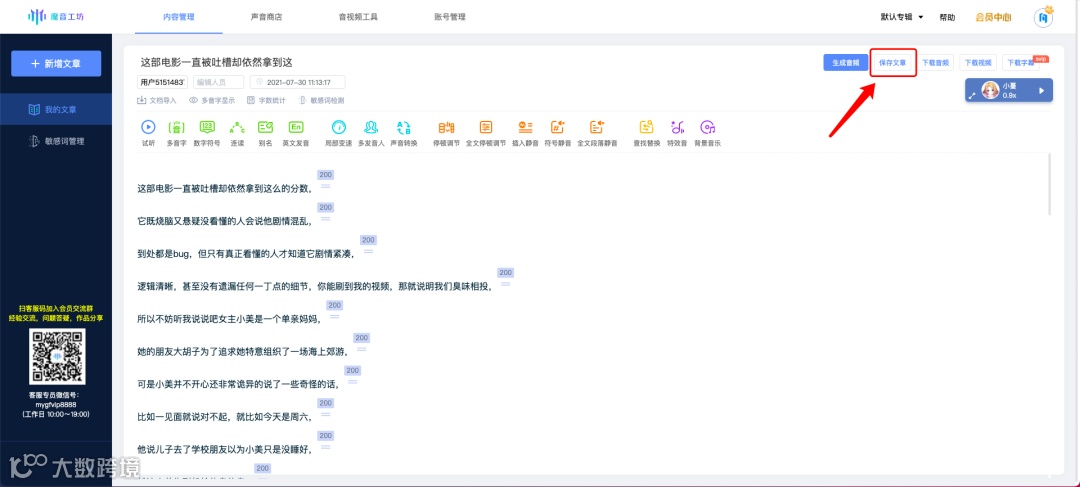Run the 敏感词检测 sensitive word check
1080x487 pixels.
[322, 101]
